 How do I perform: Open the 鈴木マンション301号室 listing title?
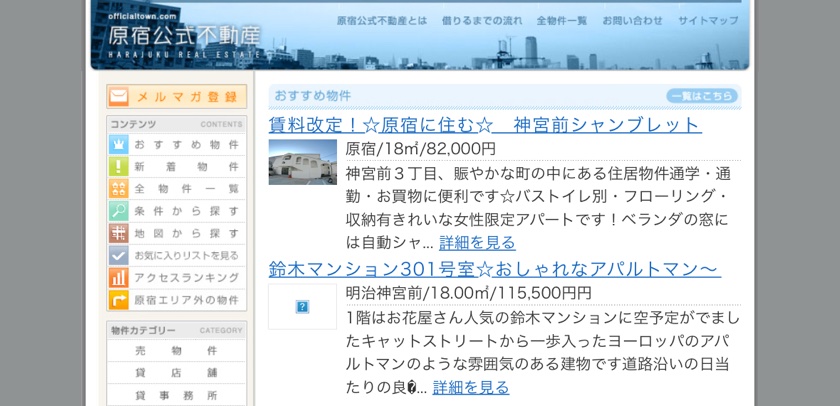[x=494, y=269]
